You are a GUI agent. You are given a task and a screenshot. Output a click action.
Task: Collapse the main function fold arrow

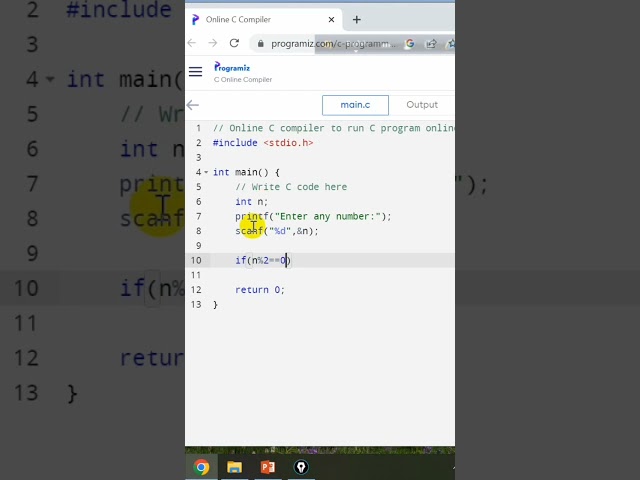206,172
